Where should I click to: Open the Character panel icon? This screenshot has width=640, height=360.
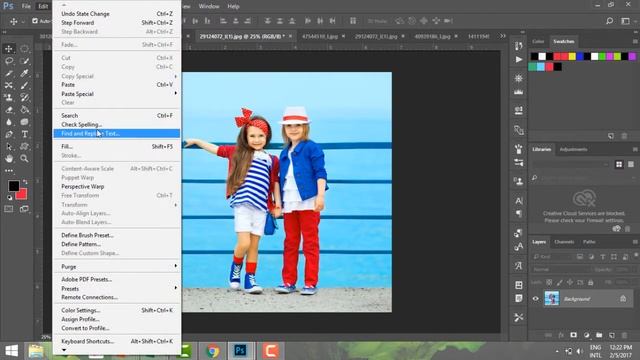point(518,201)
